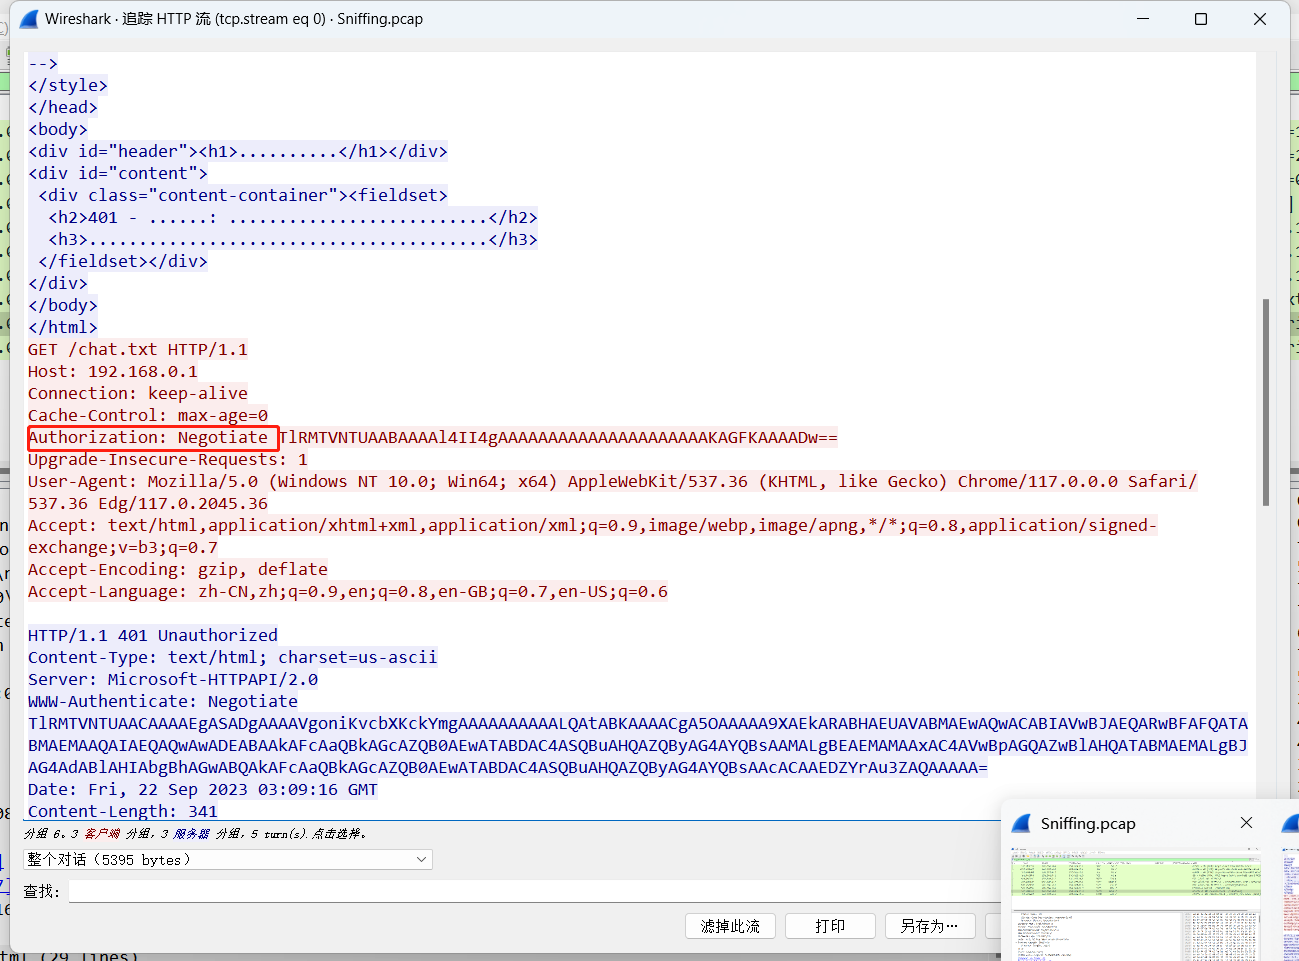Select the Sniffing.pcap preview thumbnail

[x=1136, y=903]
